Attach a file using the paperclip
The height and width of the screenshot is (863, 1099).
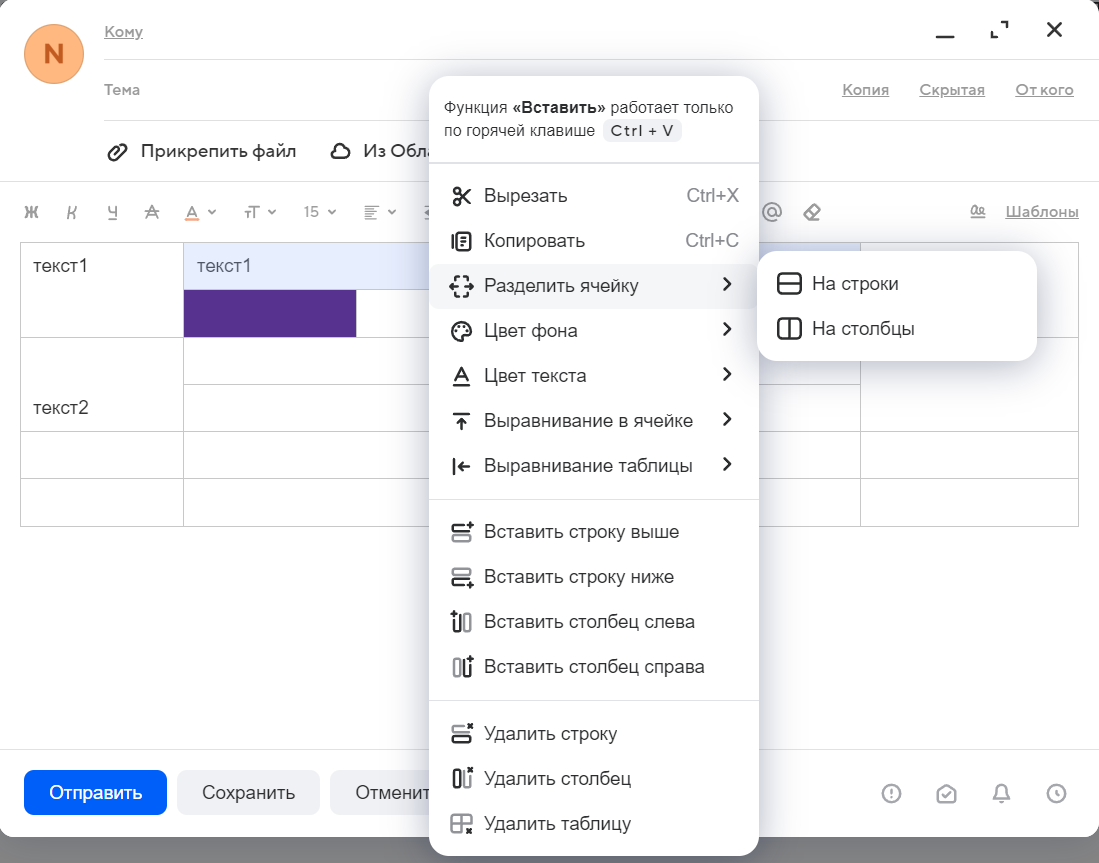click(203, 151)
